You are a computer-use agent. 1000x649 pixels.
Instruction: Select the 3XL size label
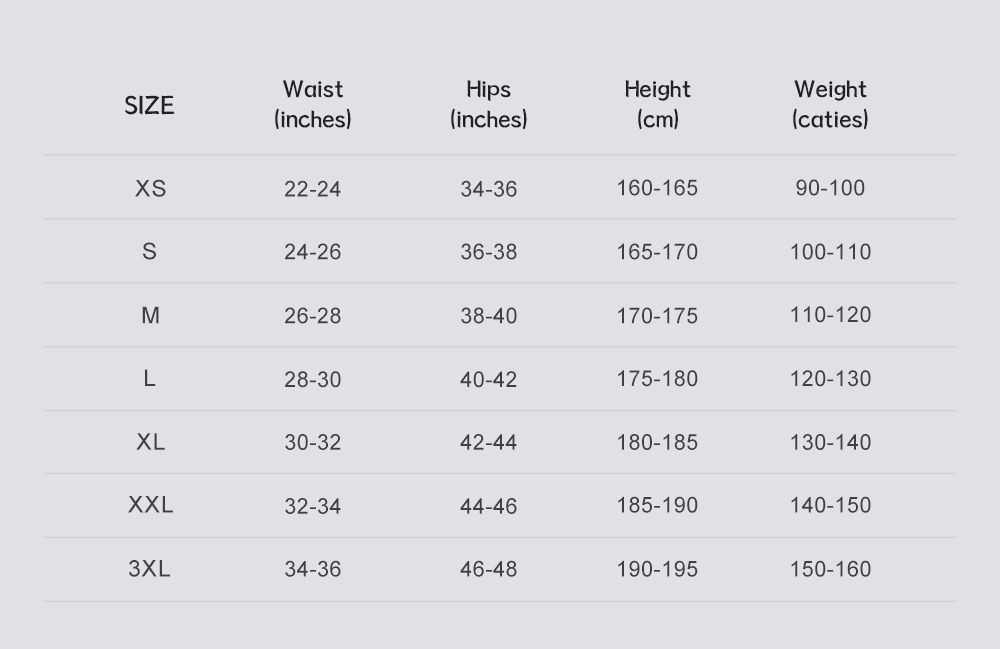coord(149,569)
